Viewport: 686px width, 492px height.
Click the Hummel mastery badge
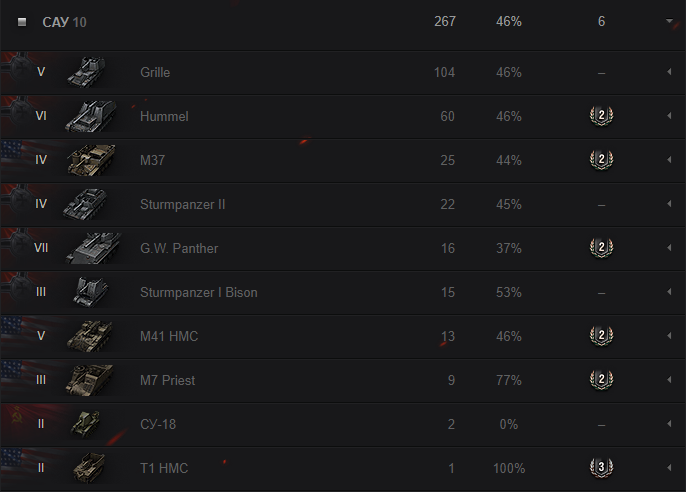coord(601,116)
